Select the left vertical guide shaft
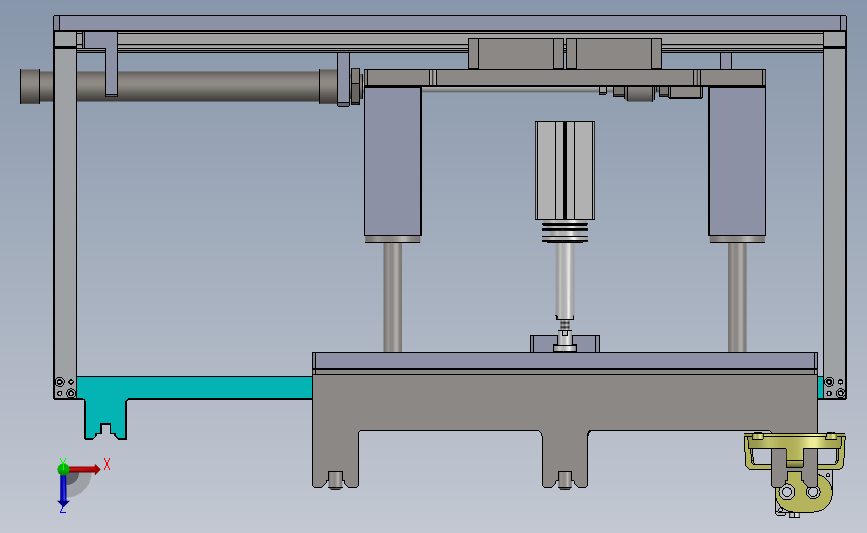 coord(393,297)
